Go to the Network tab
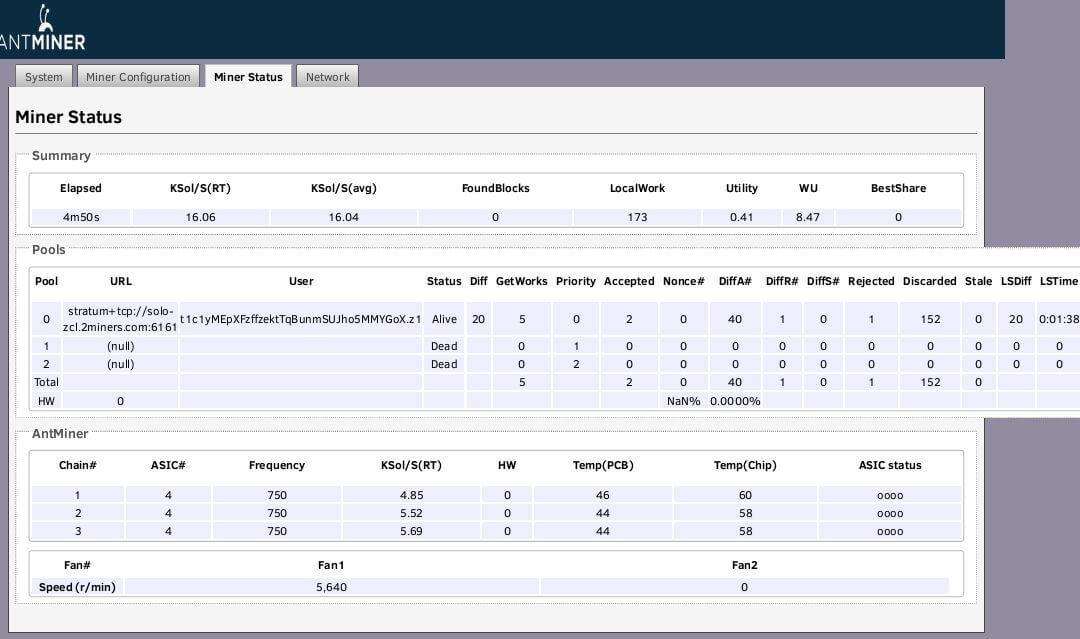 327,77
